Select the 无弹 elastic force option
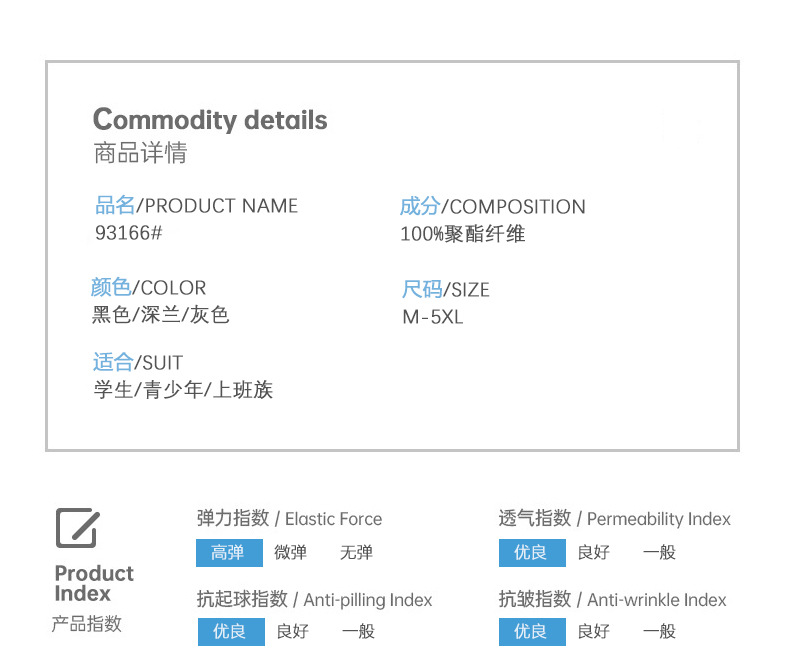 (356, 552)
